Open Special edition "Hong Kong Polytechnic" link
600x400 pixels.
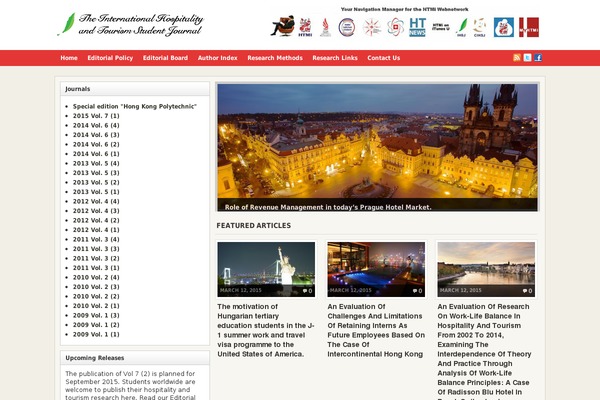point(135,106)
